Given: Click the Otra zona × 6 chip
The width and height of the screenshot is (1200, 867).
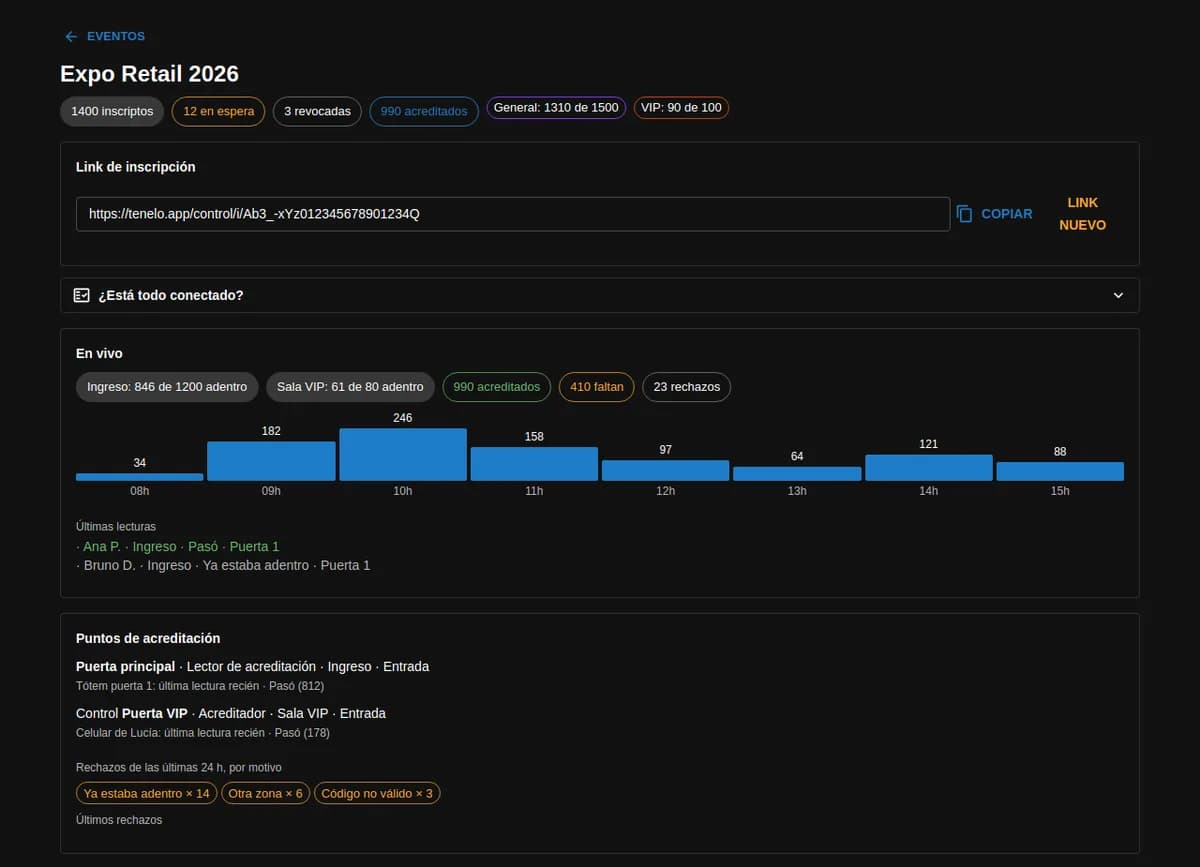Looking at the screenshot, I should tap(265, 794).
